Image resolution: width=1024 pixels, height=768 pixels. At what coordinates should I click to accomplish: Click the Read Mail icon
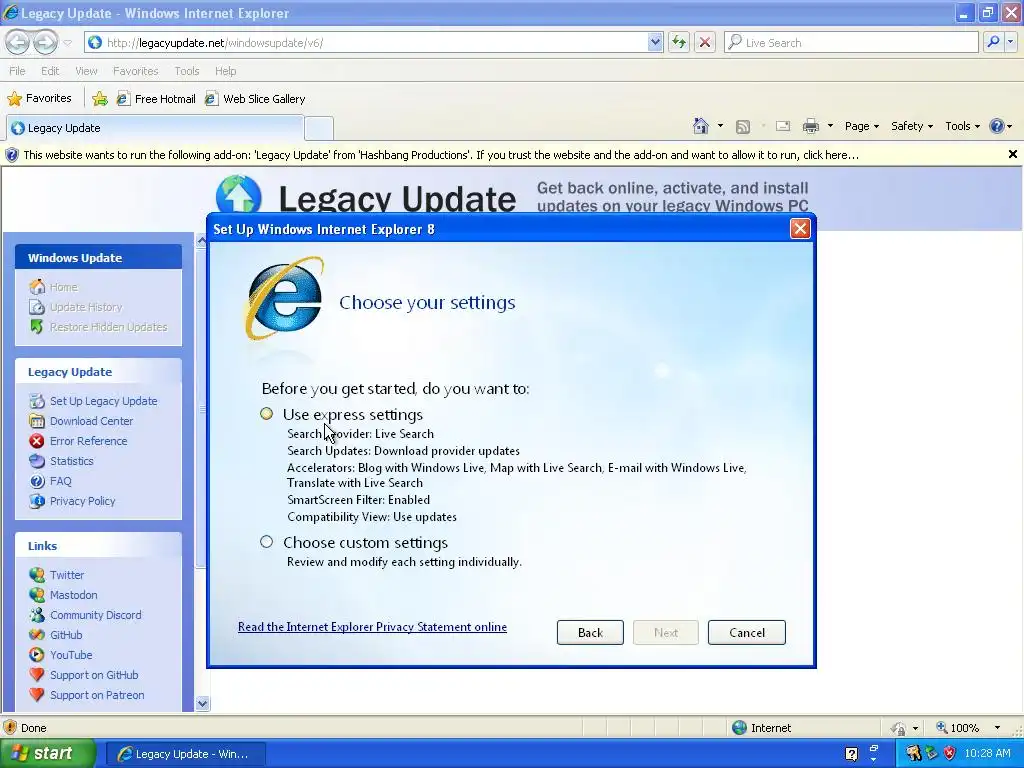[x=782, y=126]
